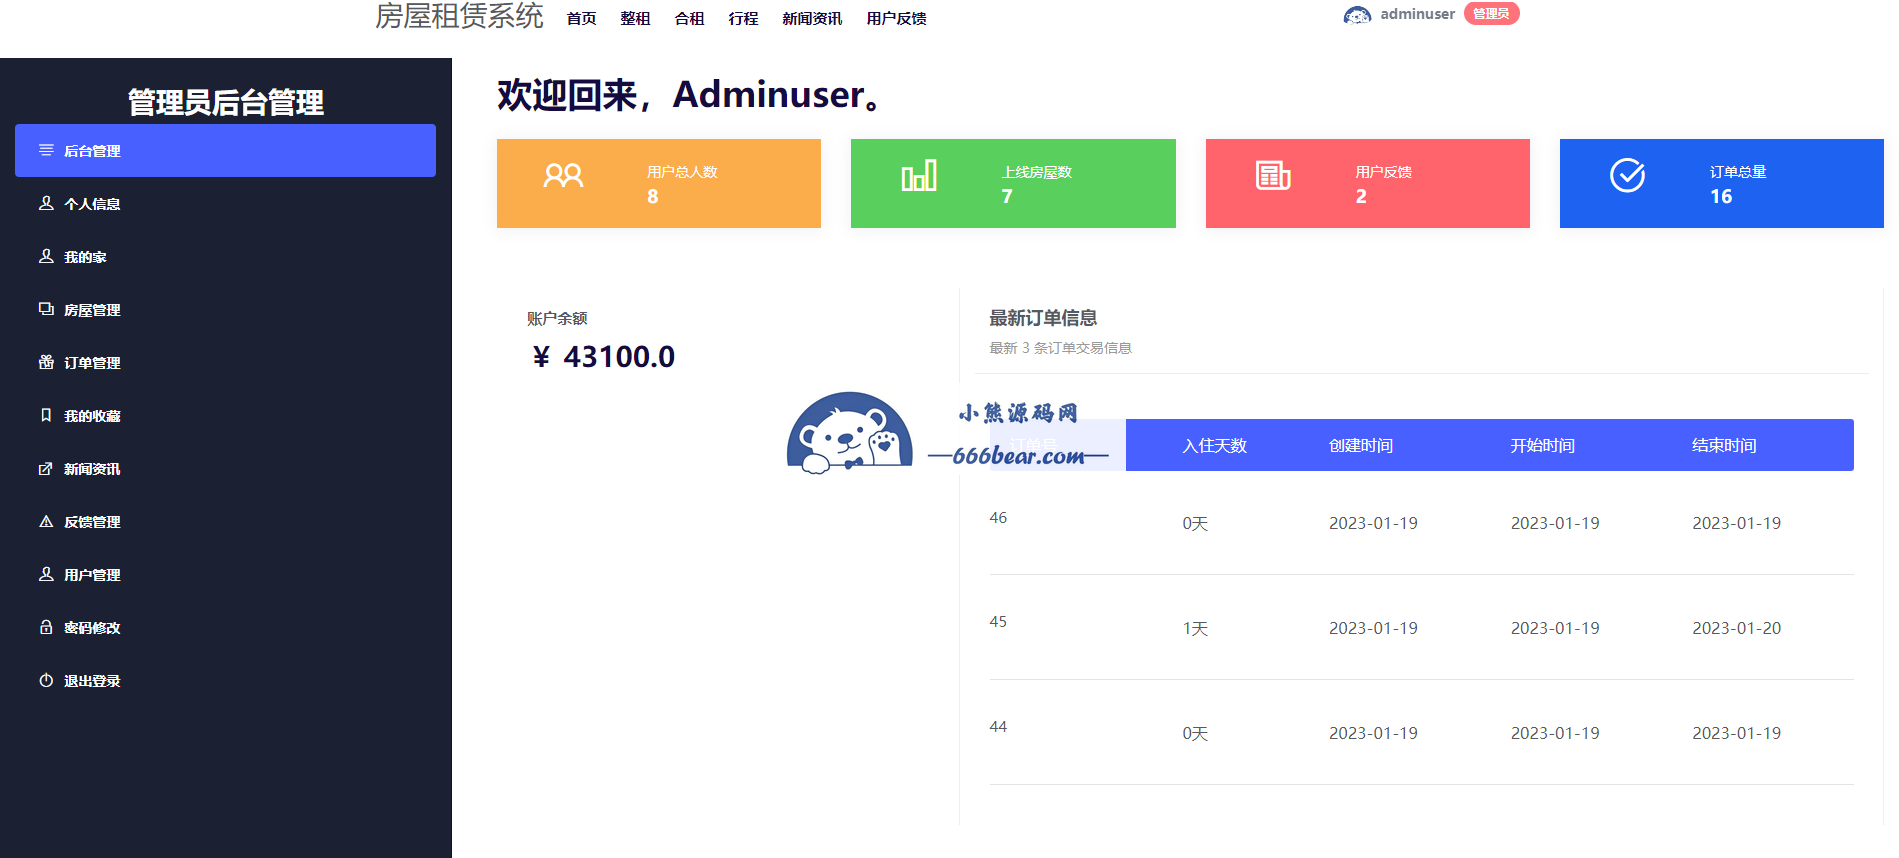Click the 结束时间 column header
Viewport: 1899px width, 858px height.
pyautogui.click(x=1724, y=446)
